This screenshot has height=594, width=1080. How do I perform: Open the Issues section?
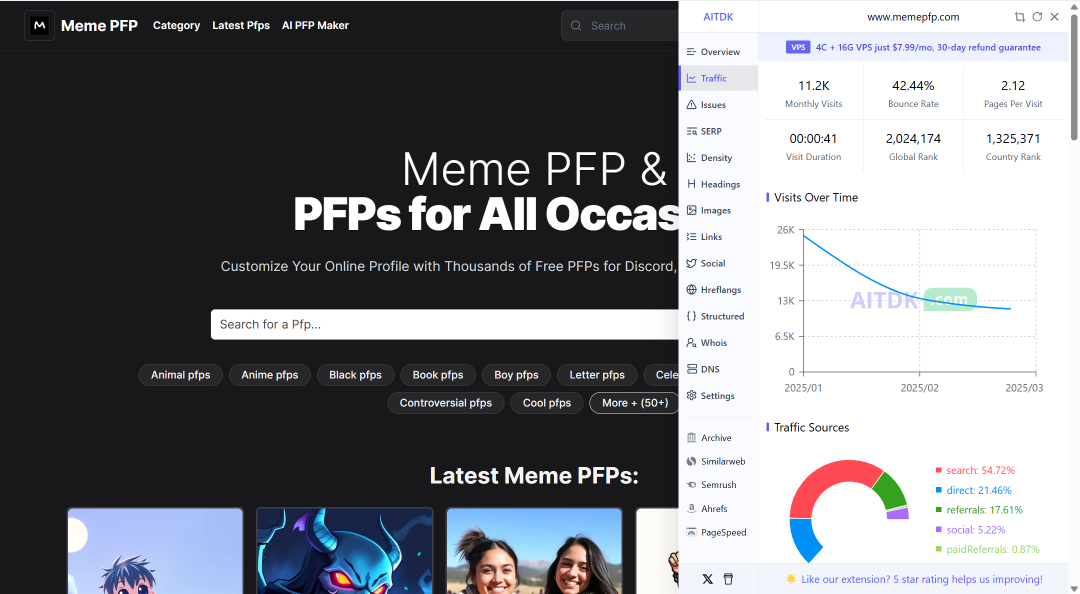(x=718, y=105)
